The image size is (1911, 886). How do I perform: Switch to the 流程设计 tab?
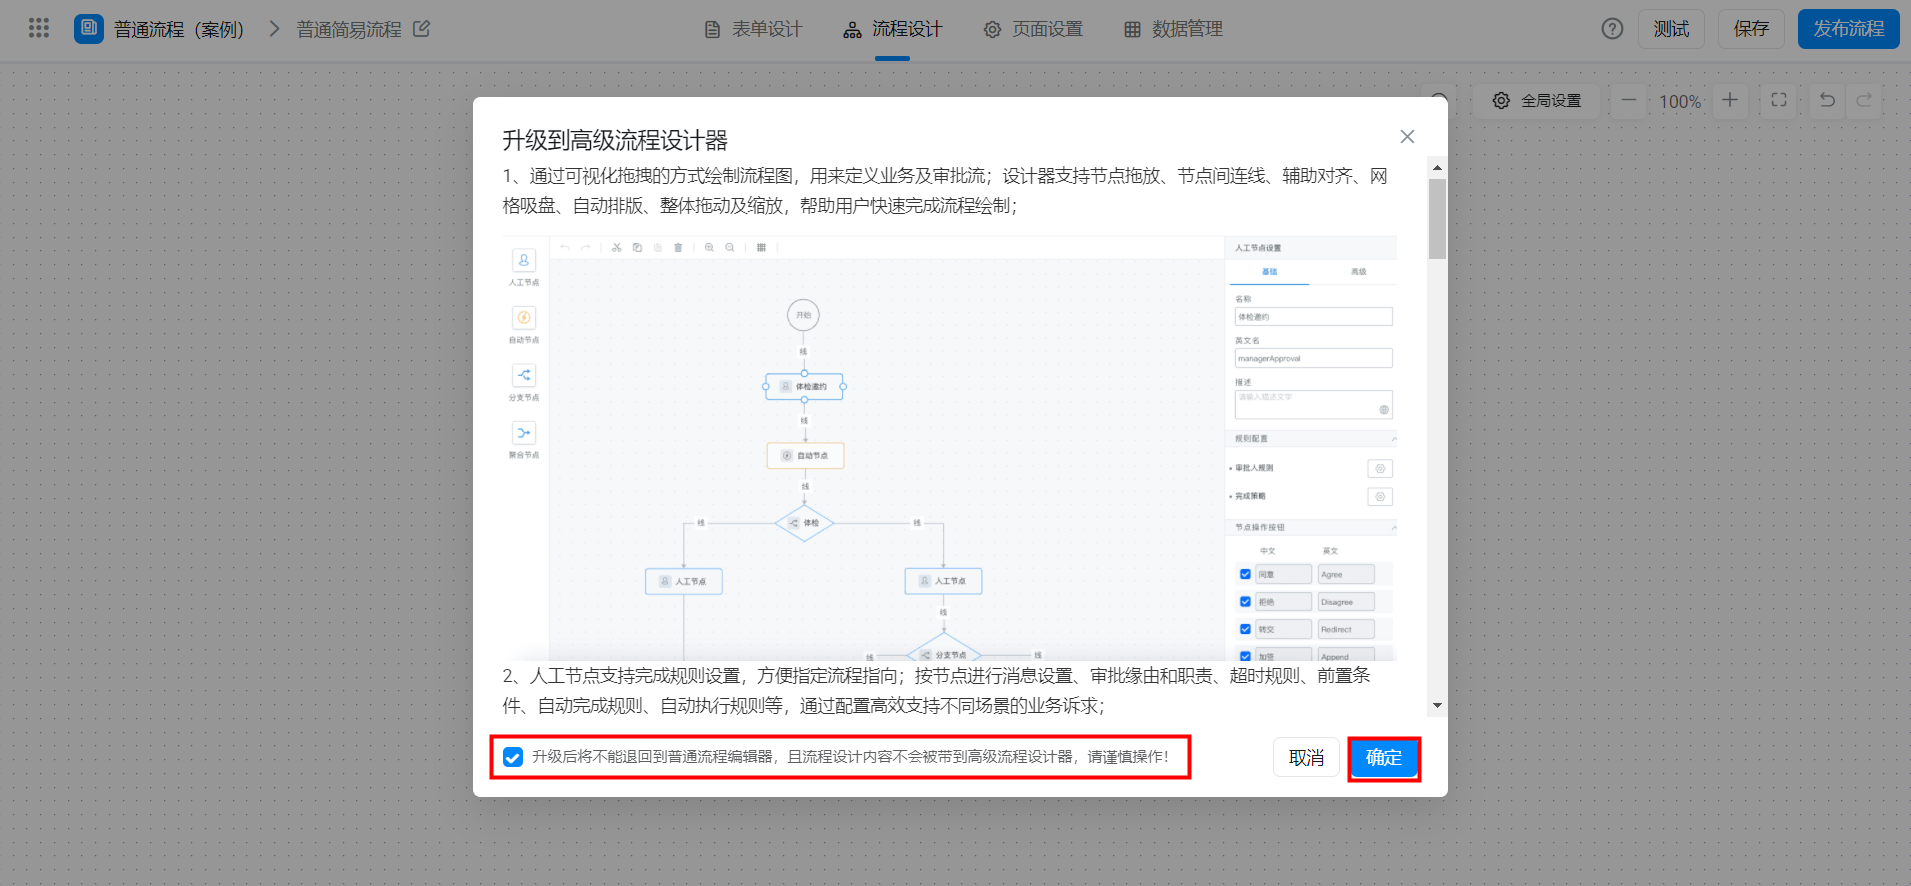[x=892, y=29]
